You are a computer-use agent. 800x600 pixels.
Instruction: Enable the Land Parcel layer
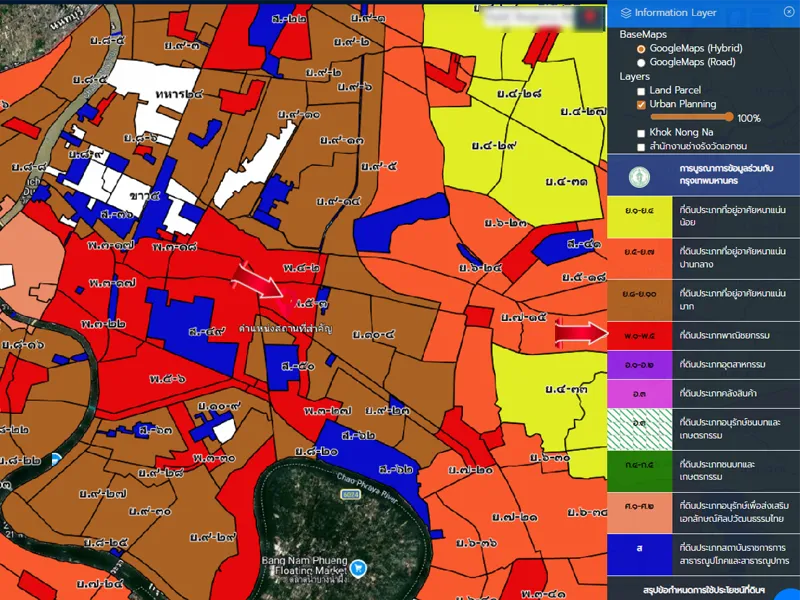coord(641,90)
